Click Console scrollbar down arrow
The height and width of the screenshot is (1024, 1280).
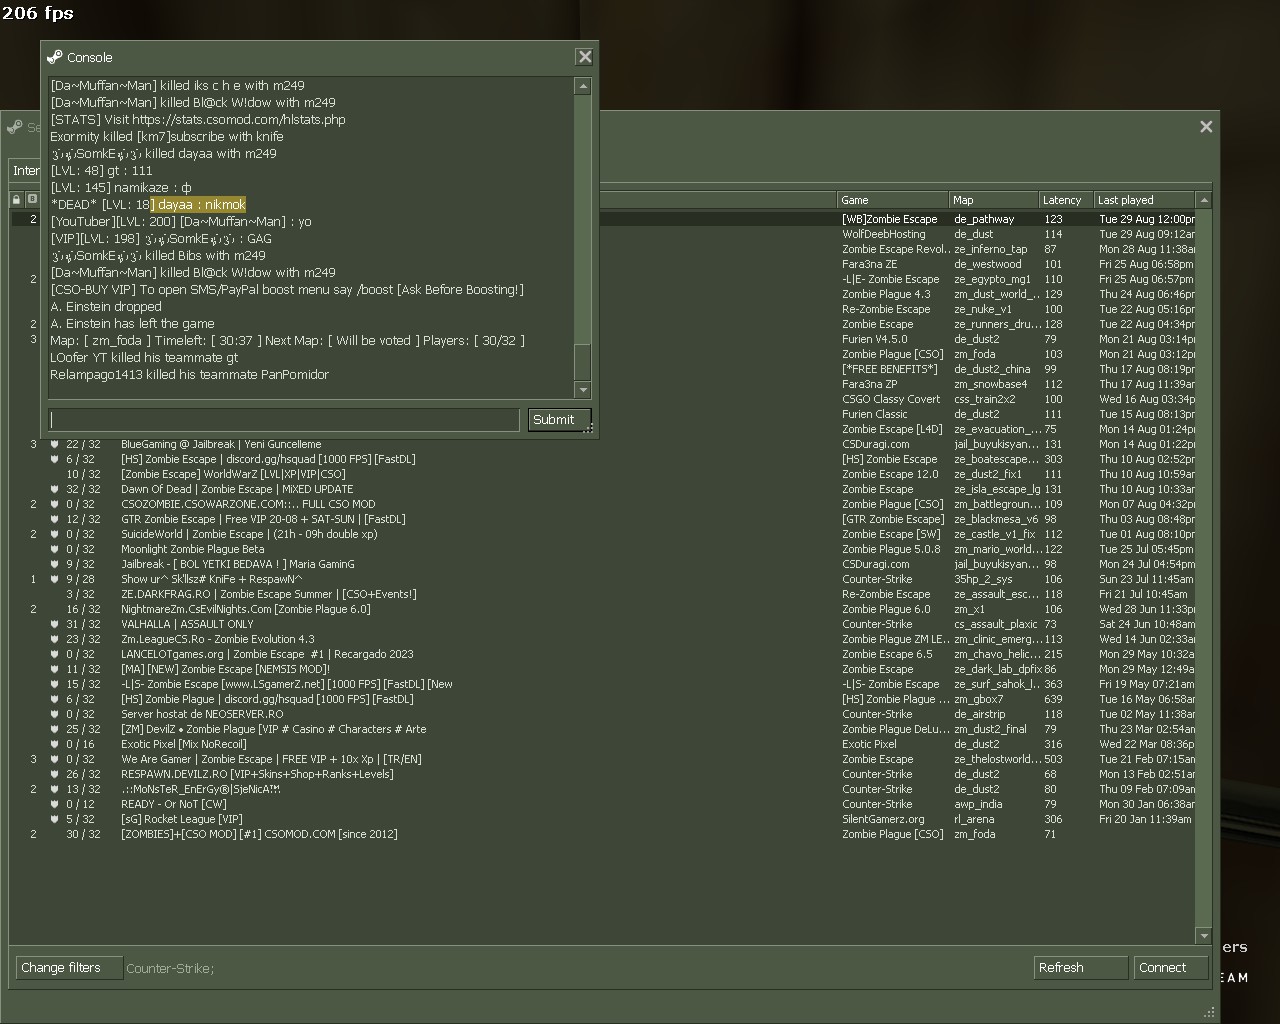(x=583, y=390)
